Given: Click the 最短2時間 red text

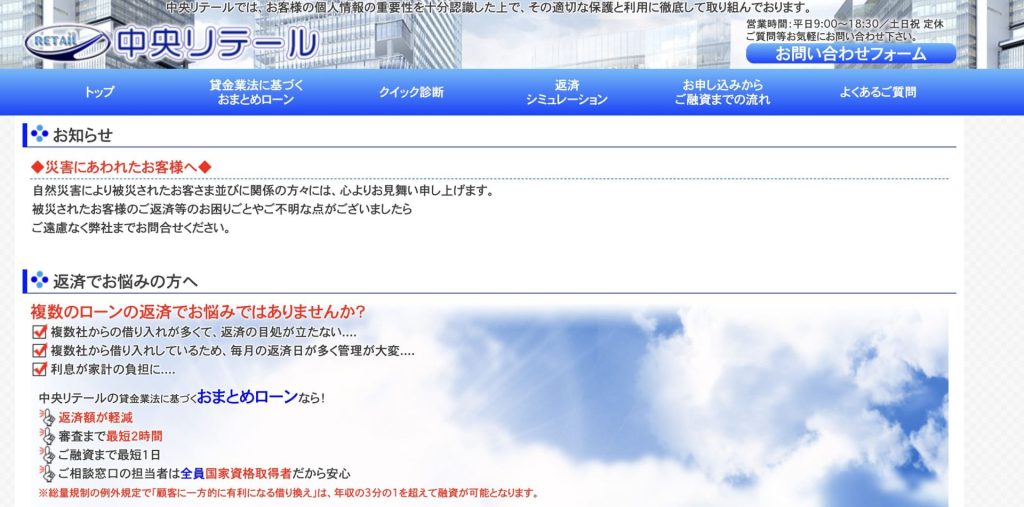Looking at the screenshot, I should coord(134,436).
